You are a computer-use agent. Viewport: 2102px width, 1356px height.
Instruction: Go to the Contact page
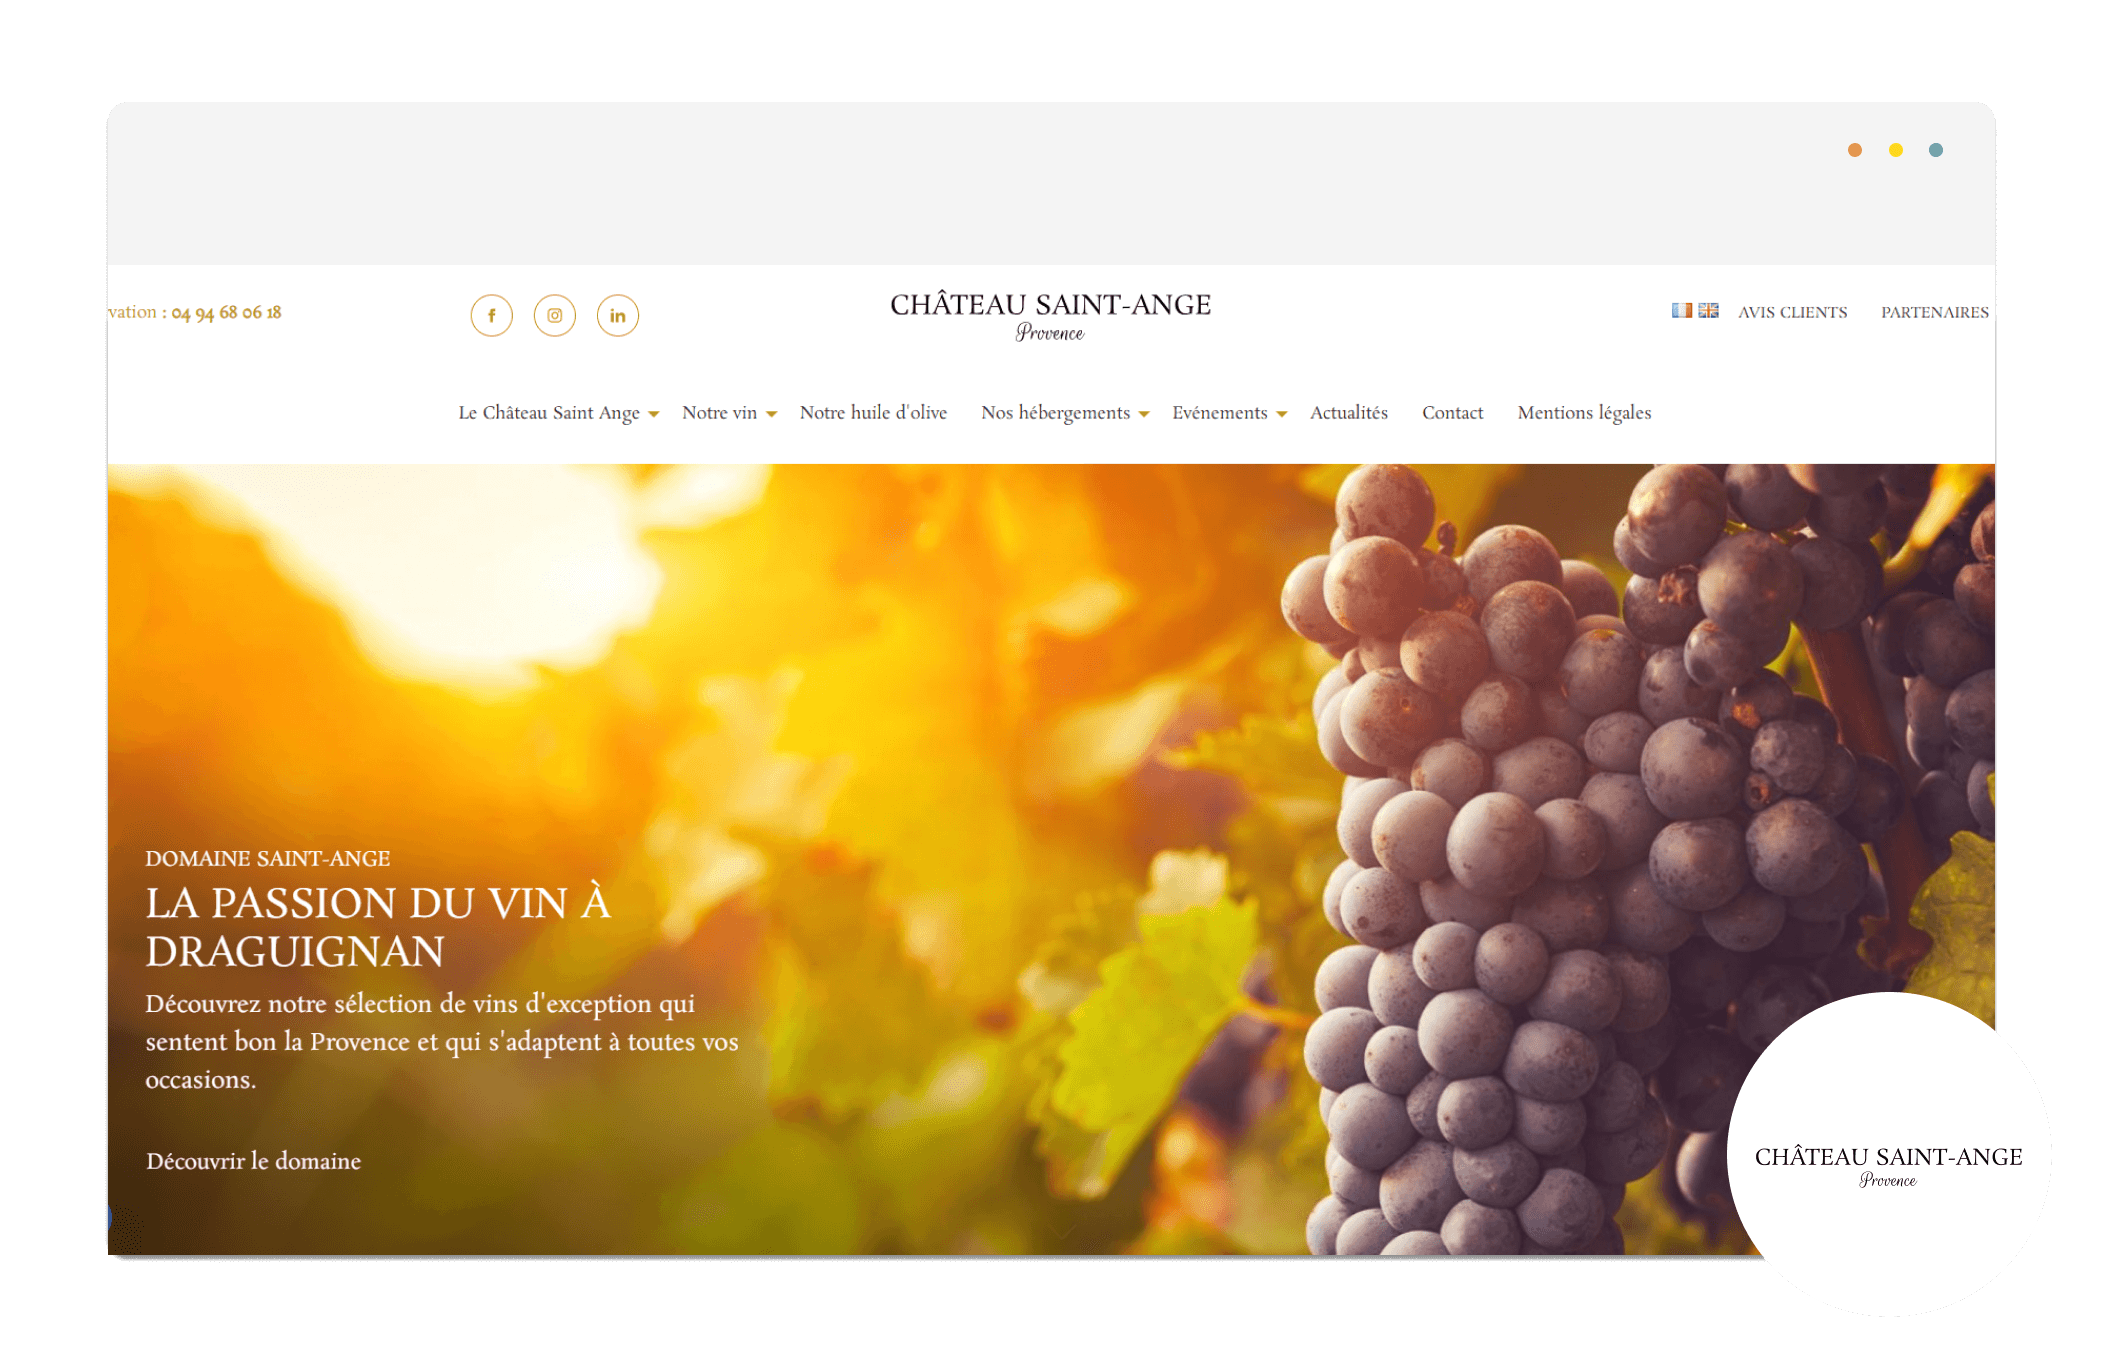coord(1452,413)
